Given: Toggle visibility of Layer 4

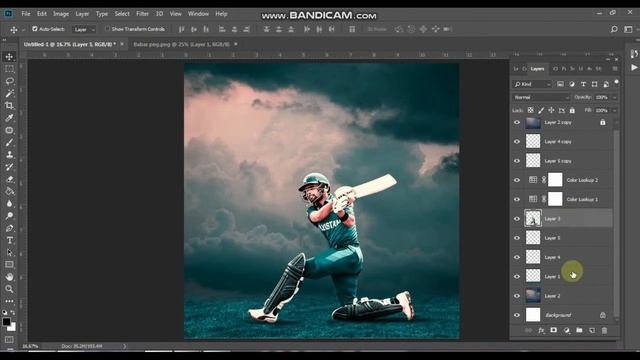Looking at the screenshot, I should pos(517,257).
